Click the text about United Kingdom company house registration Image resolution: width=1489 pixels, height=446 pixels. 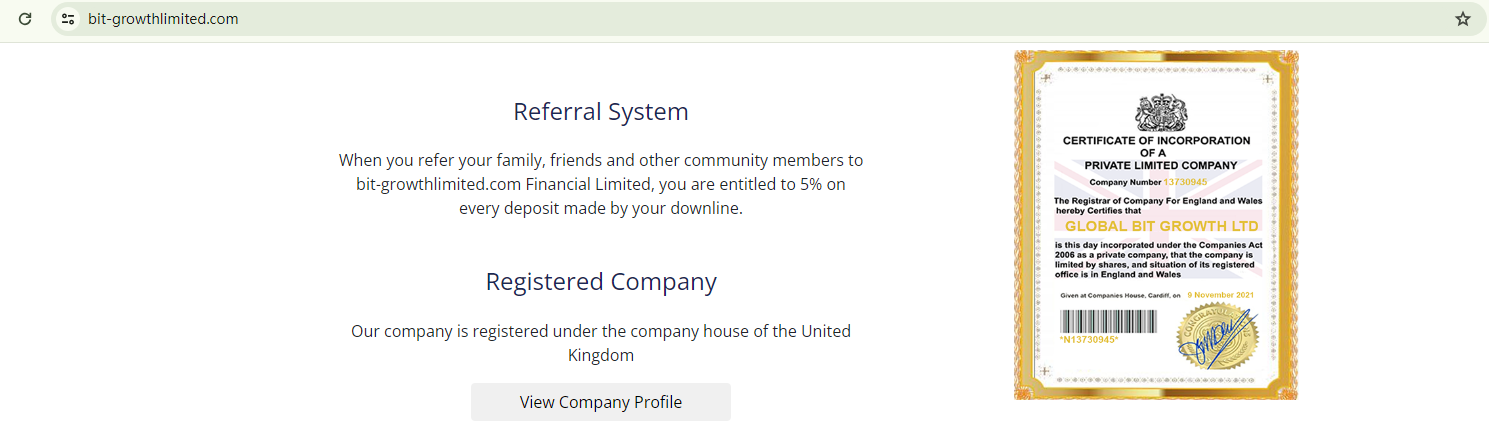click(x=600, y=342)
